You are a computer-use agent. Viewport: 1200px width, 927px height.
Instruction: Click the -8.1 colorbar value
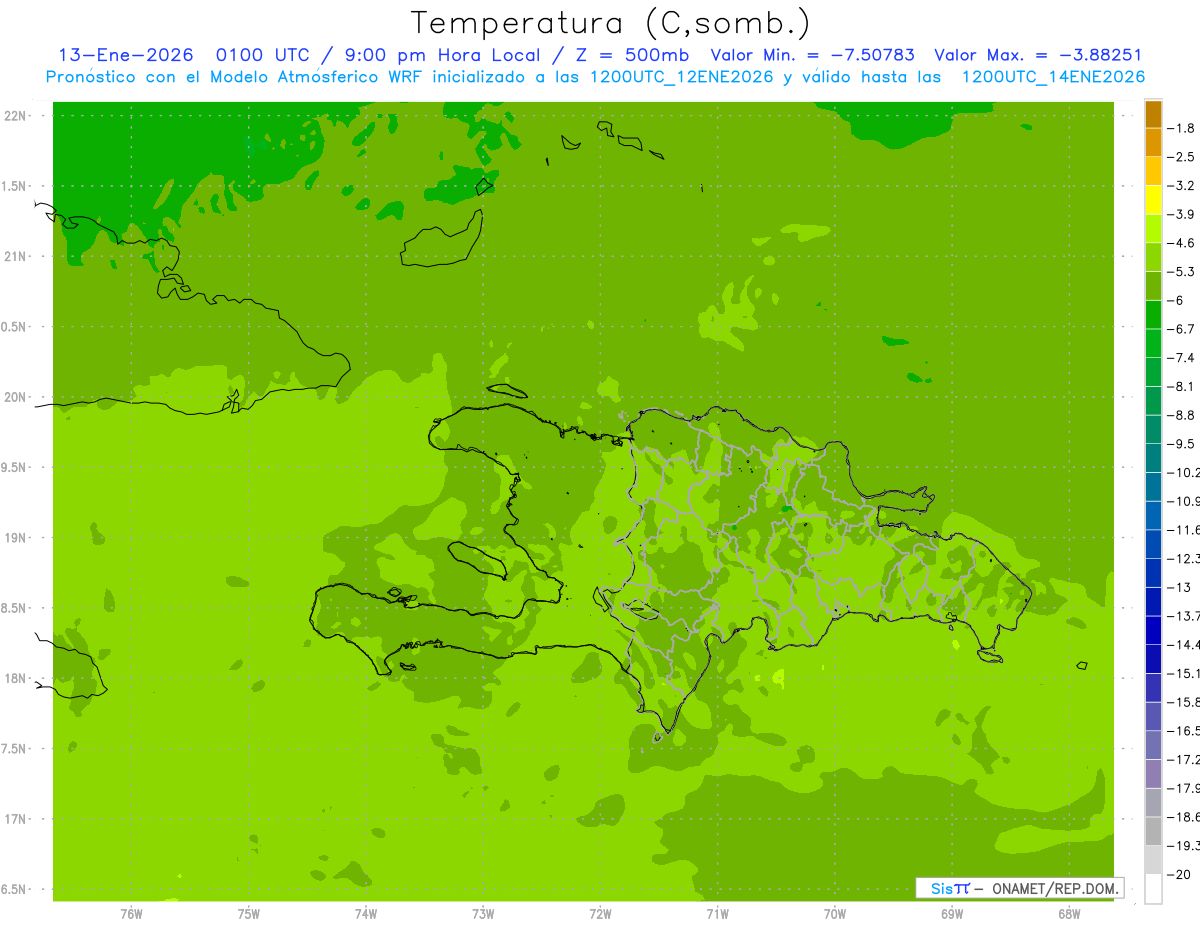pos(1181,386)
